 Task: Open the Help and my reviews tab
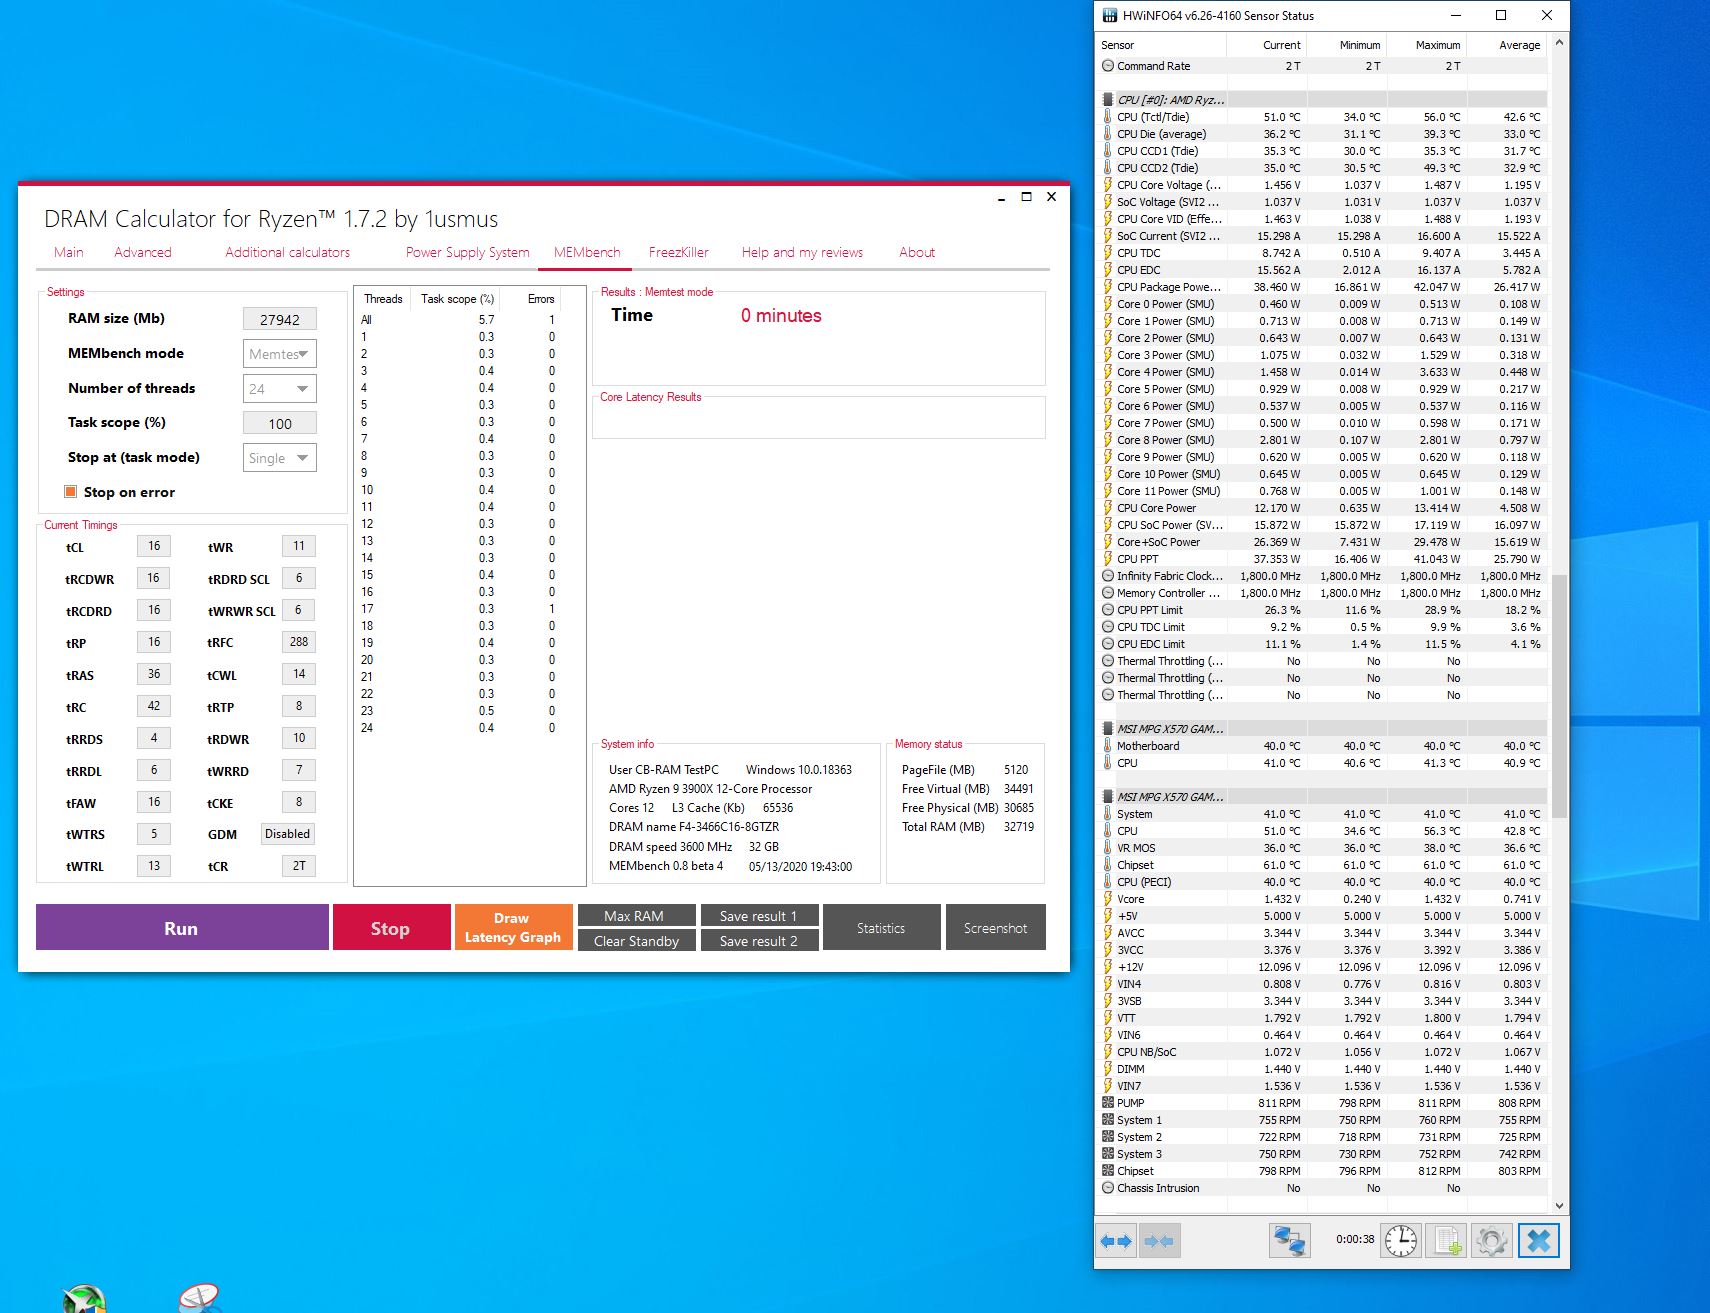[802, 252]
